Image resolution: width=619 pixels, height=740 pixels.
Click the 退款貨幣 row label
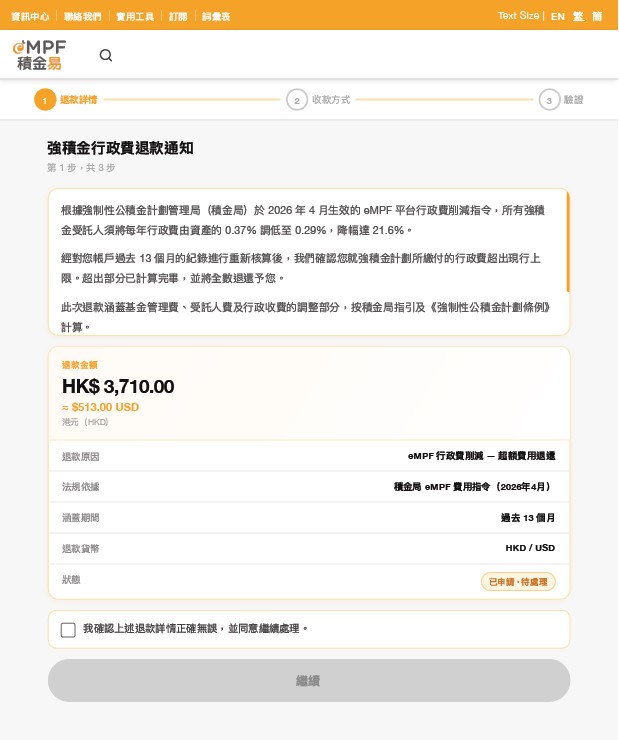pyautogui.click(x=81, y=548)
